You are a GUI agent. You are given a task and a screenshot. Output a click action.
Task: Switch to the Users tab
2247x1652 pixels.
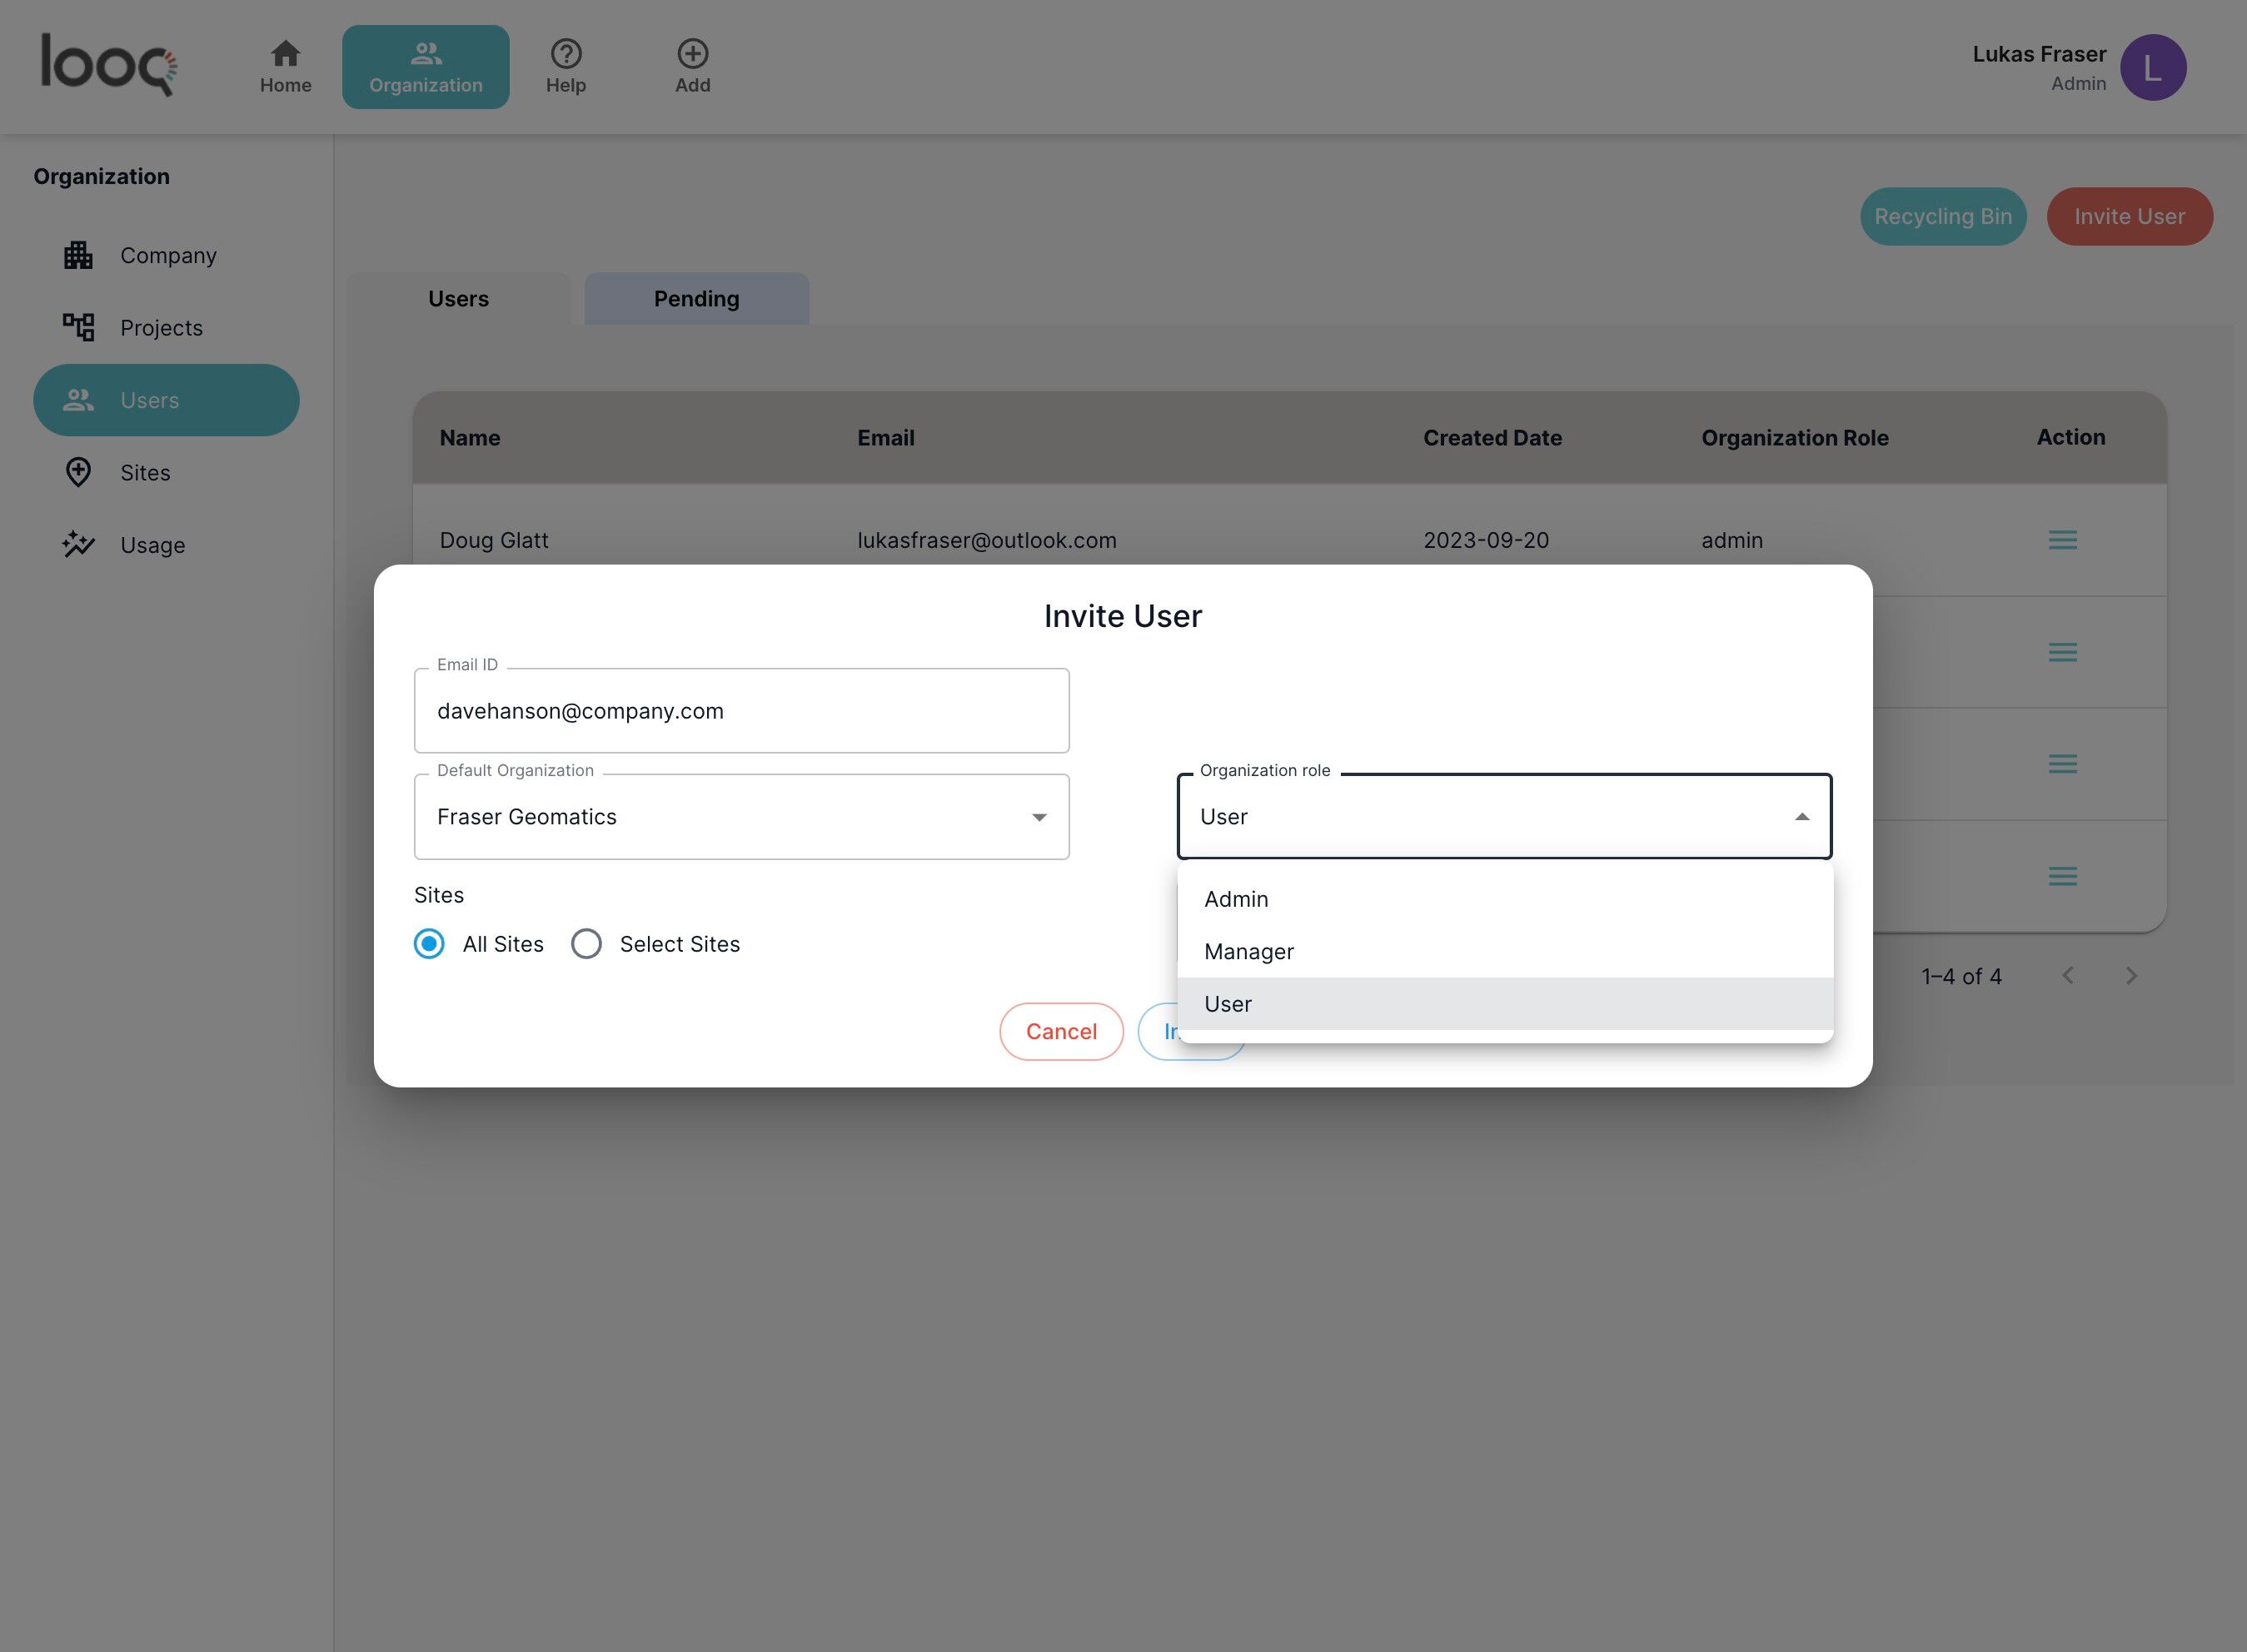tap(458, 299)
